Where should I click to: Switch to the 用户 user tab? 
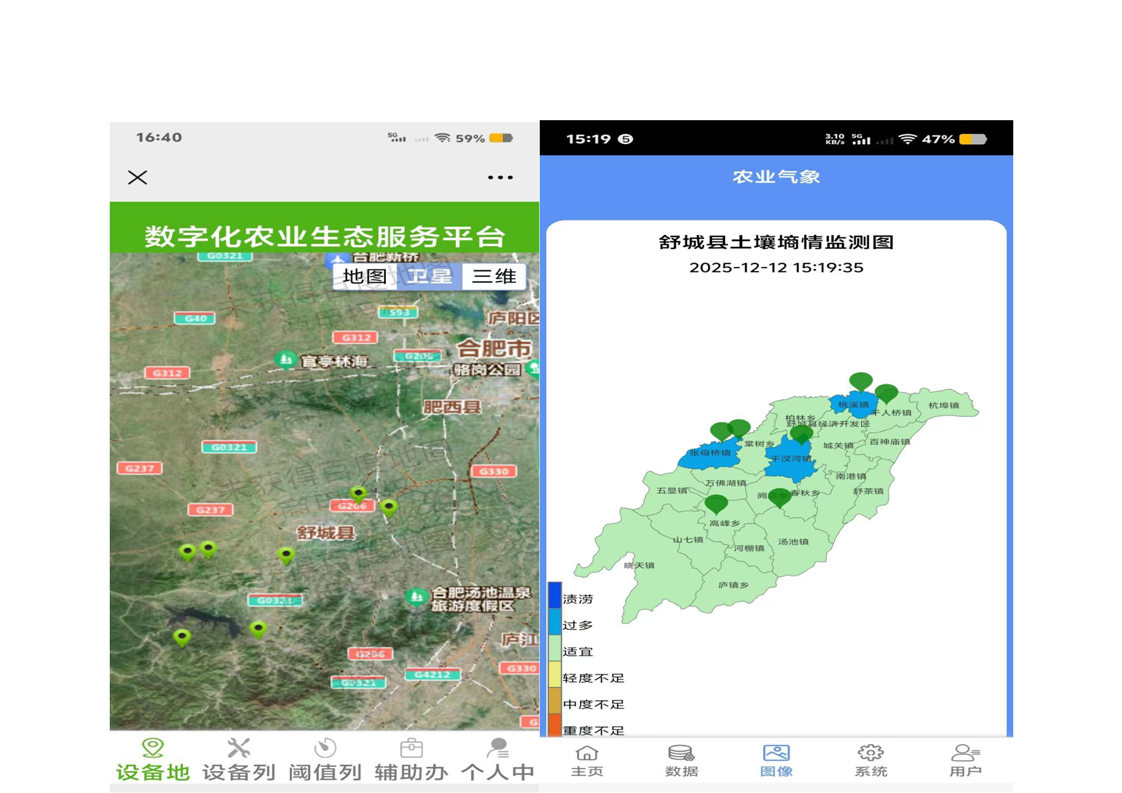coord(965,761)
